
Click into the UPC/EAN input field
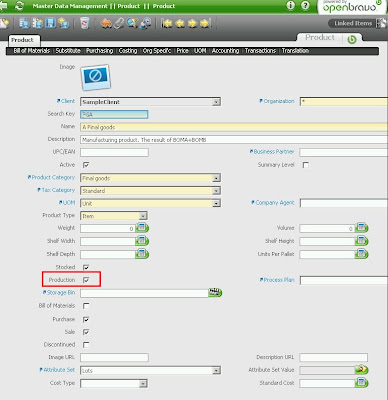(114, 152)
